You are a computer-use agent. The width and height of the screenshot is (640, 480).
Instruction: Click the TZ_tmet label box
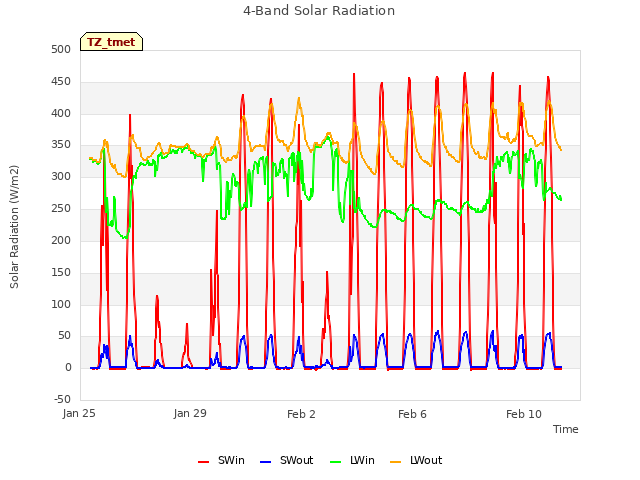[111, 42]
